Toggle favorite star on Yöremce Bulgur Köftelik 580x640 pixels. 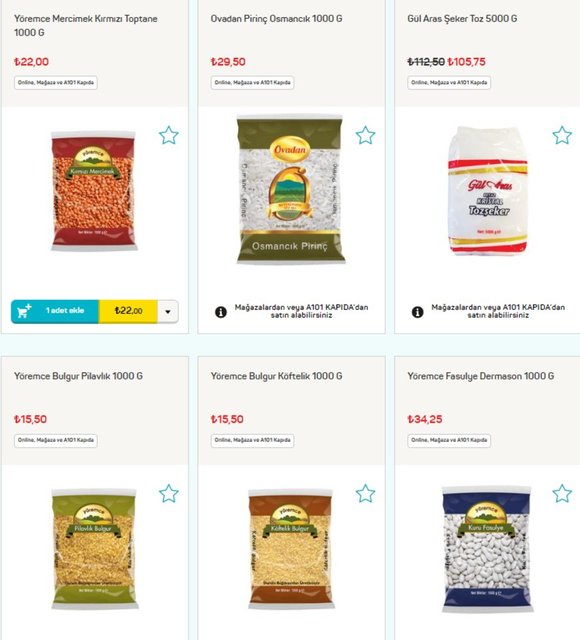(365, 493)
